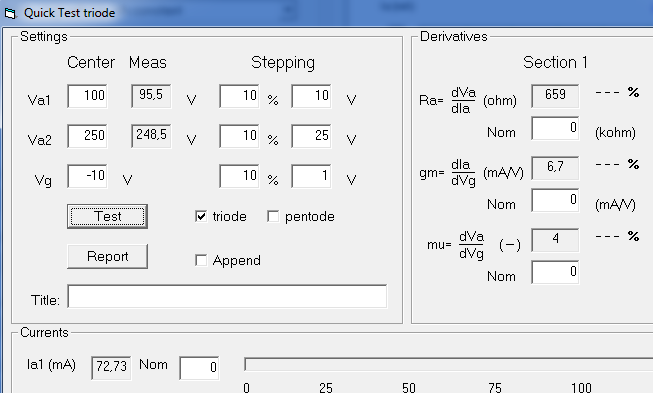
Task: Click the gm Nom mA/V field
Action: point(555,200)
